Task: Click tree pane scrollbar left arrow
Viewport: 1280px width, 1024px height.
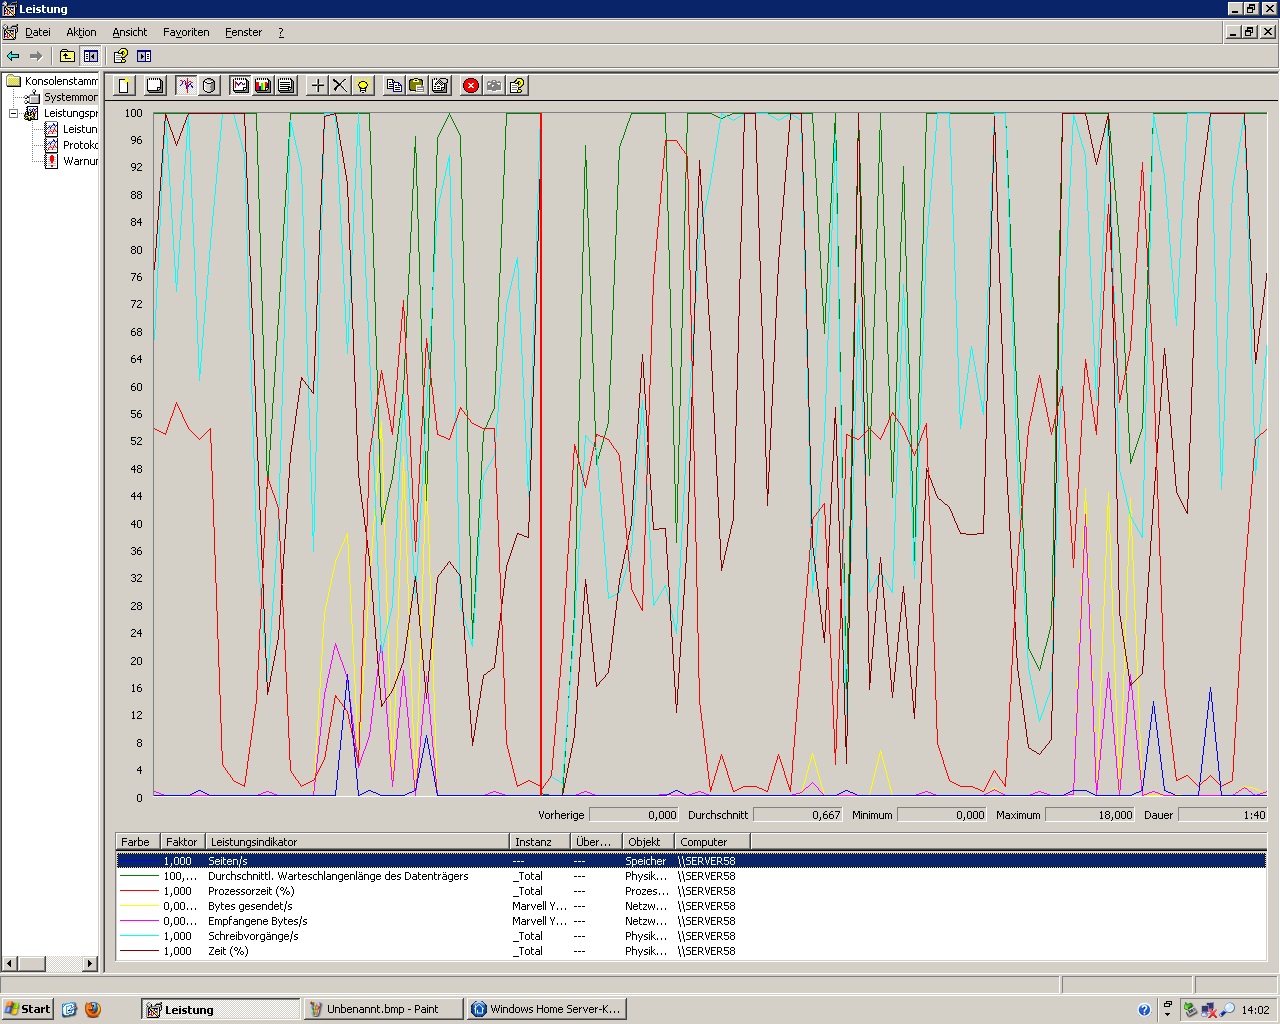Action: 9,964
